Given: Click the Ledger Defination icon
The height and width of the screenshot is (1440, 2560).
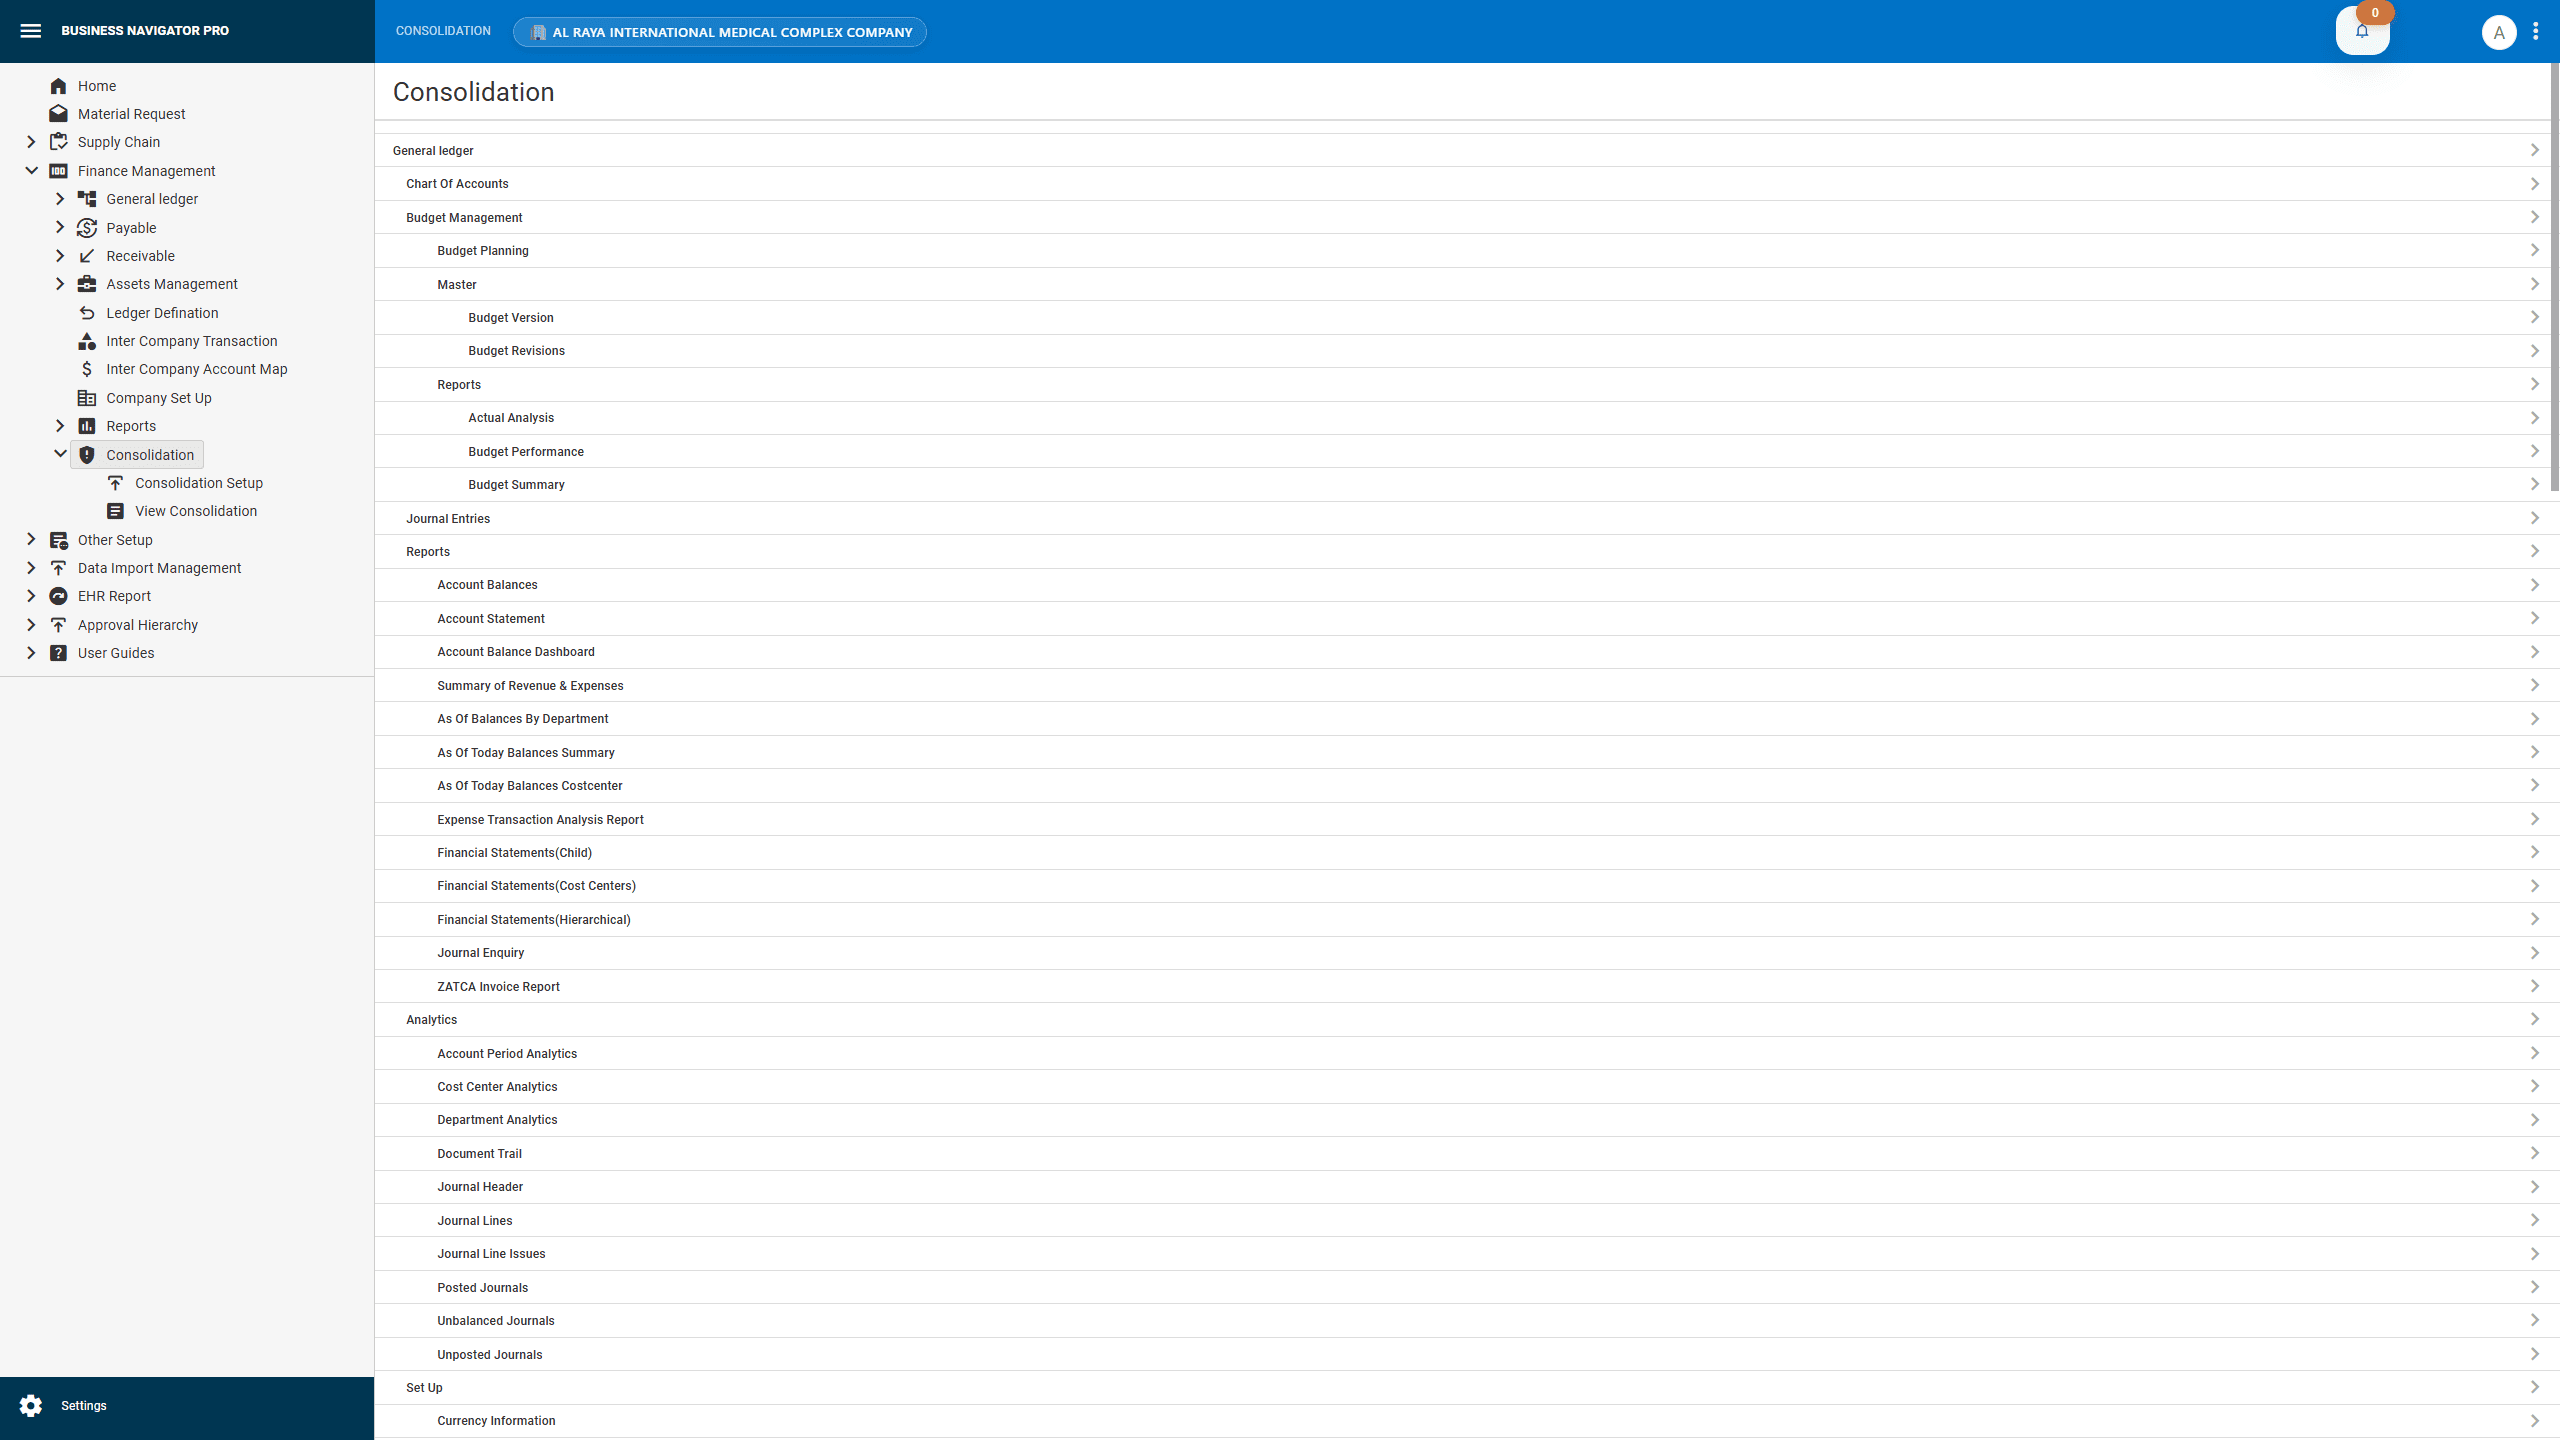Looking at the screenshot, I should 86,312.
